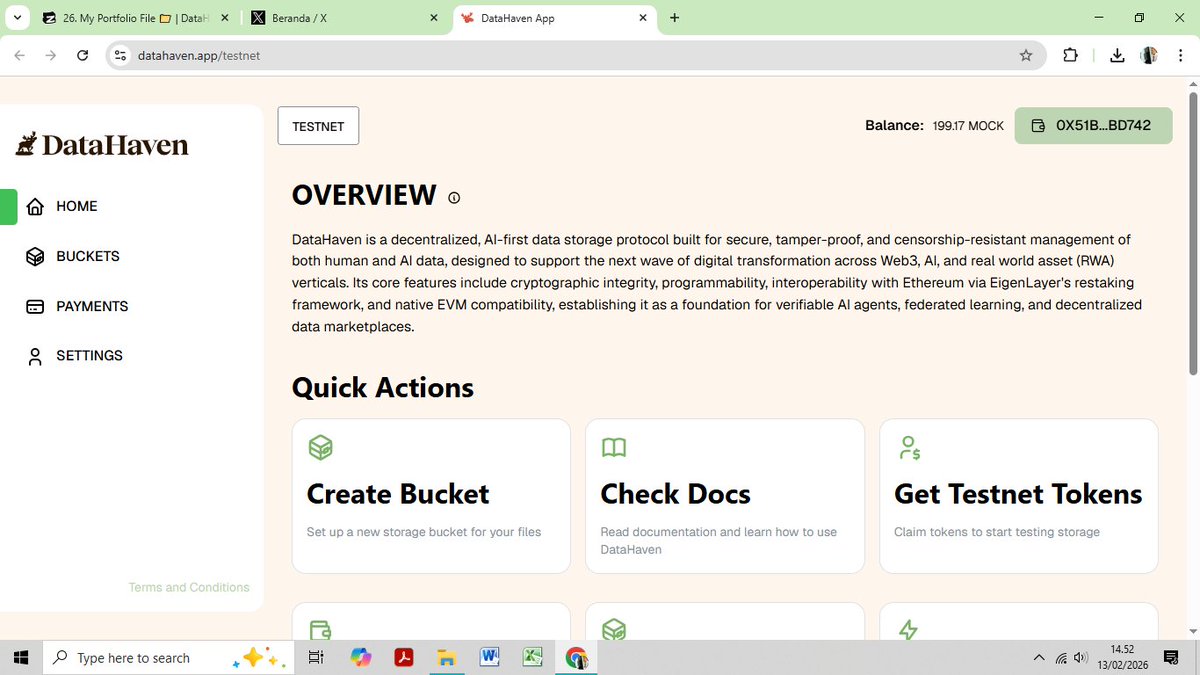
Task: Open Copilot from the taskbar
Action: tap(361, 657)
